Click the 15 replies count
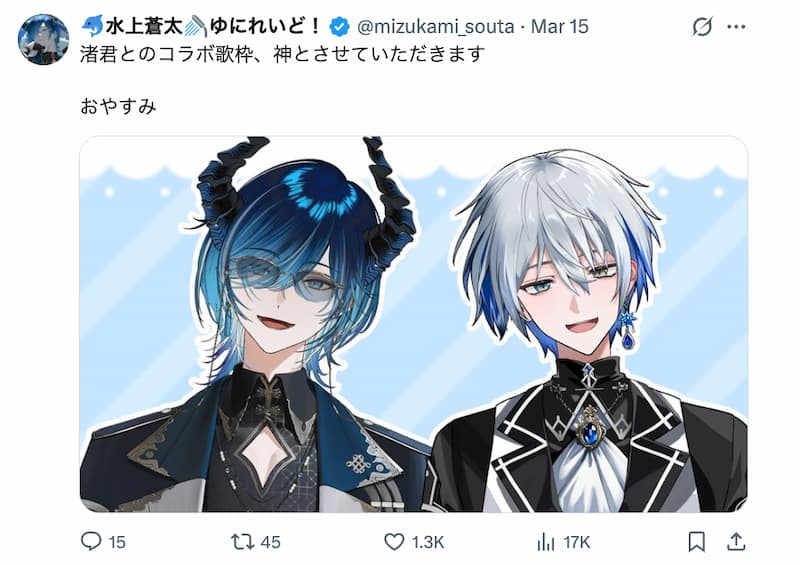 pos(117,542)
